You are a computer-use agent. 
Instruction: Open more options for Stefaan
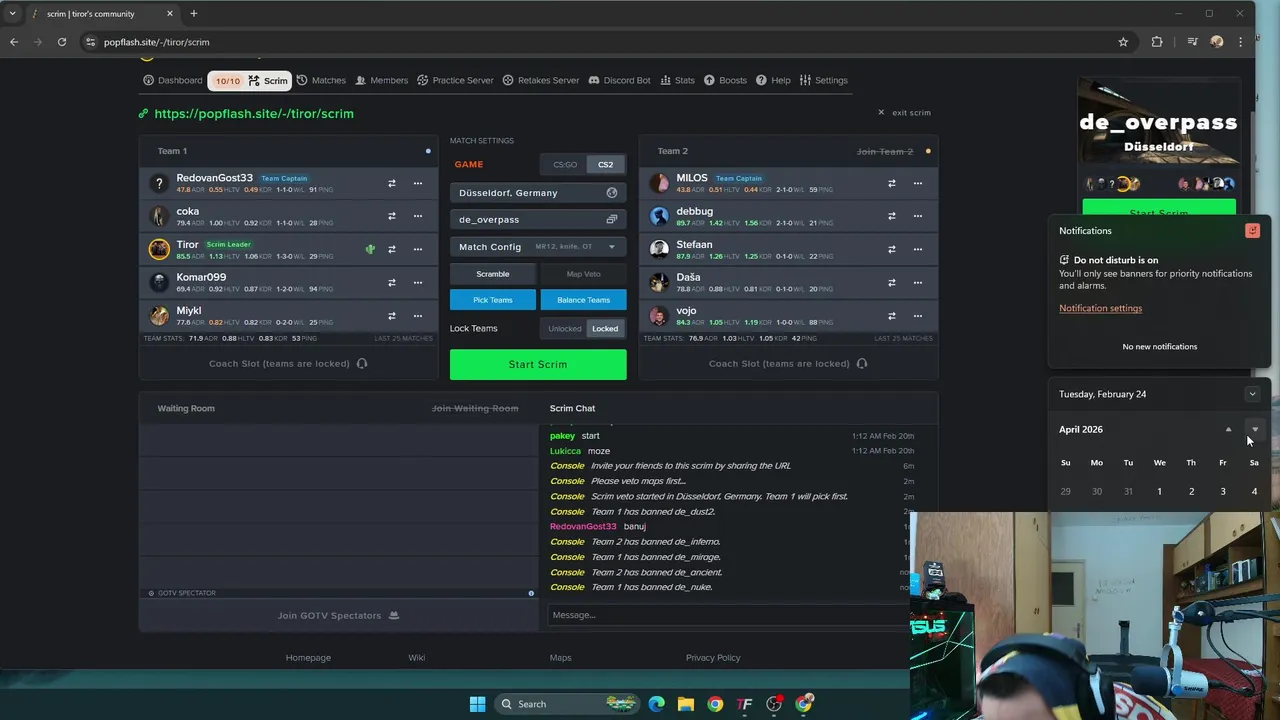(918, 249)
